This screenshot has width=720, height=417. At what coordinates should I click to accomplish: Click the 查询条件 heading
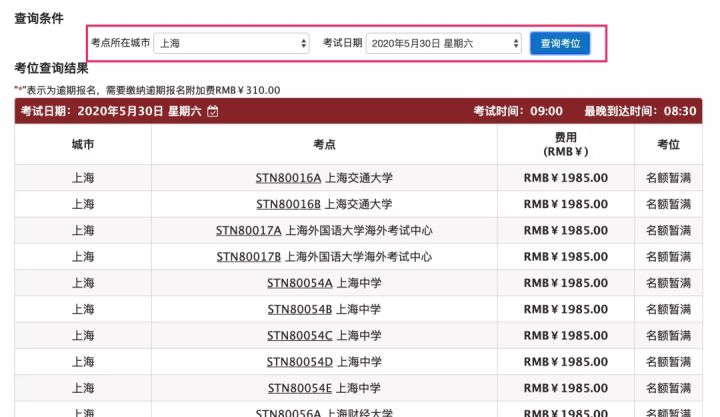pyautogui.click(x=39, y=18)
